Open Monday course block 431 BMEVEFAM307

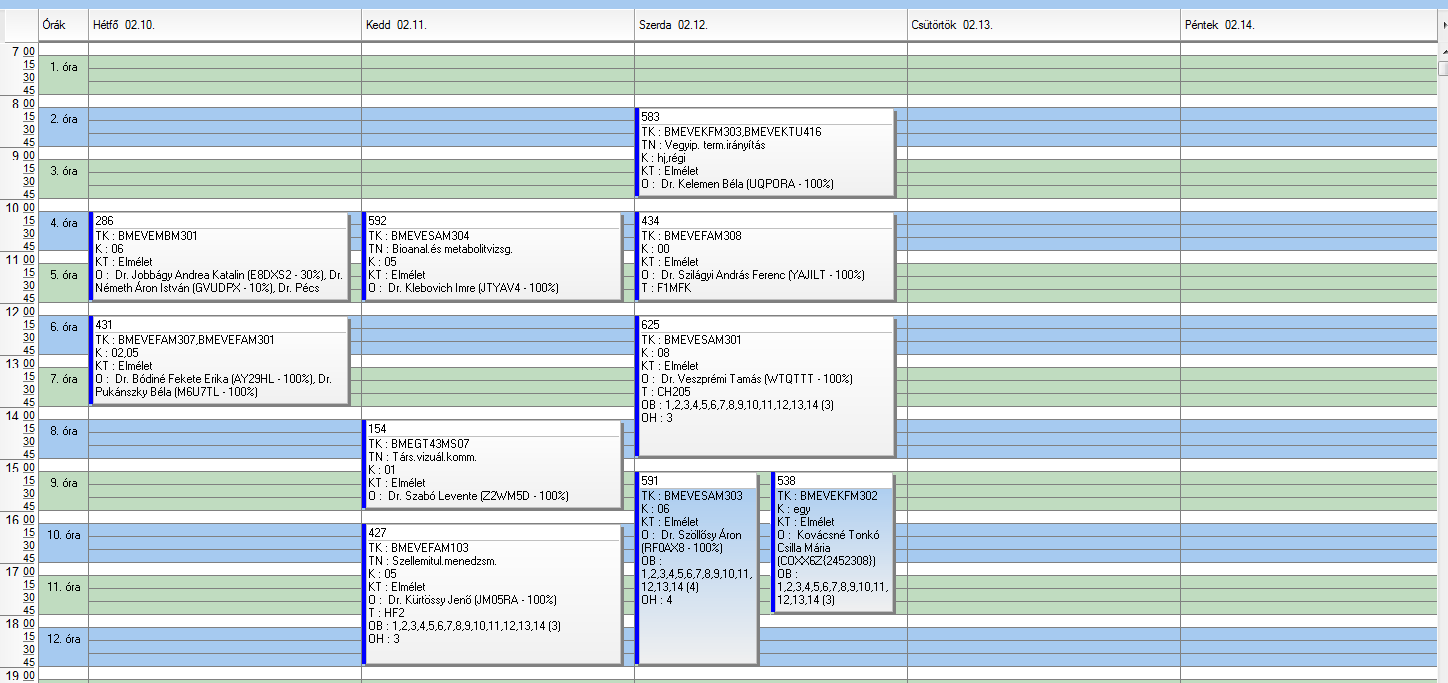220,360
